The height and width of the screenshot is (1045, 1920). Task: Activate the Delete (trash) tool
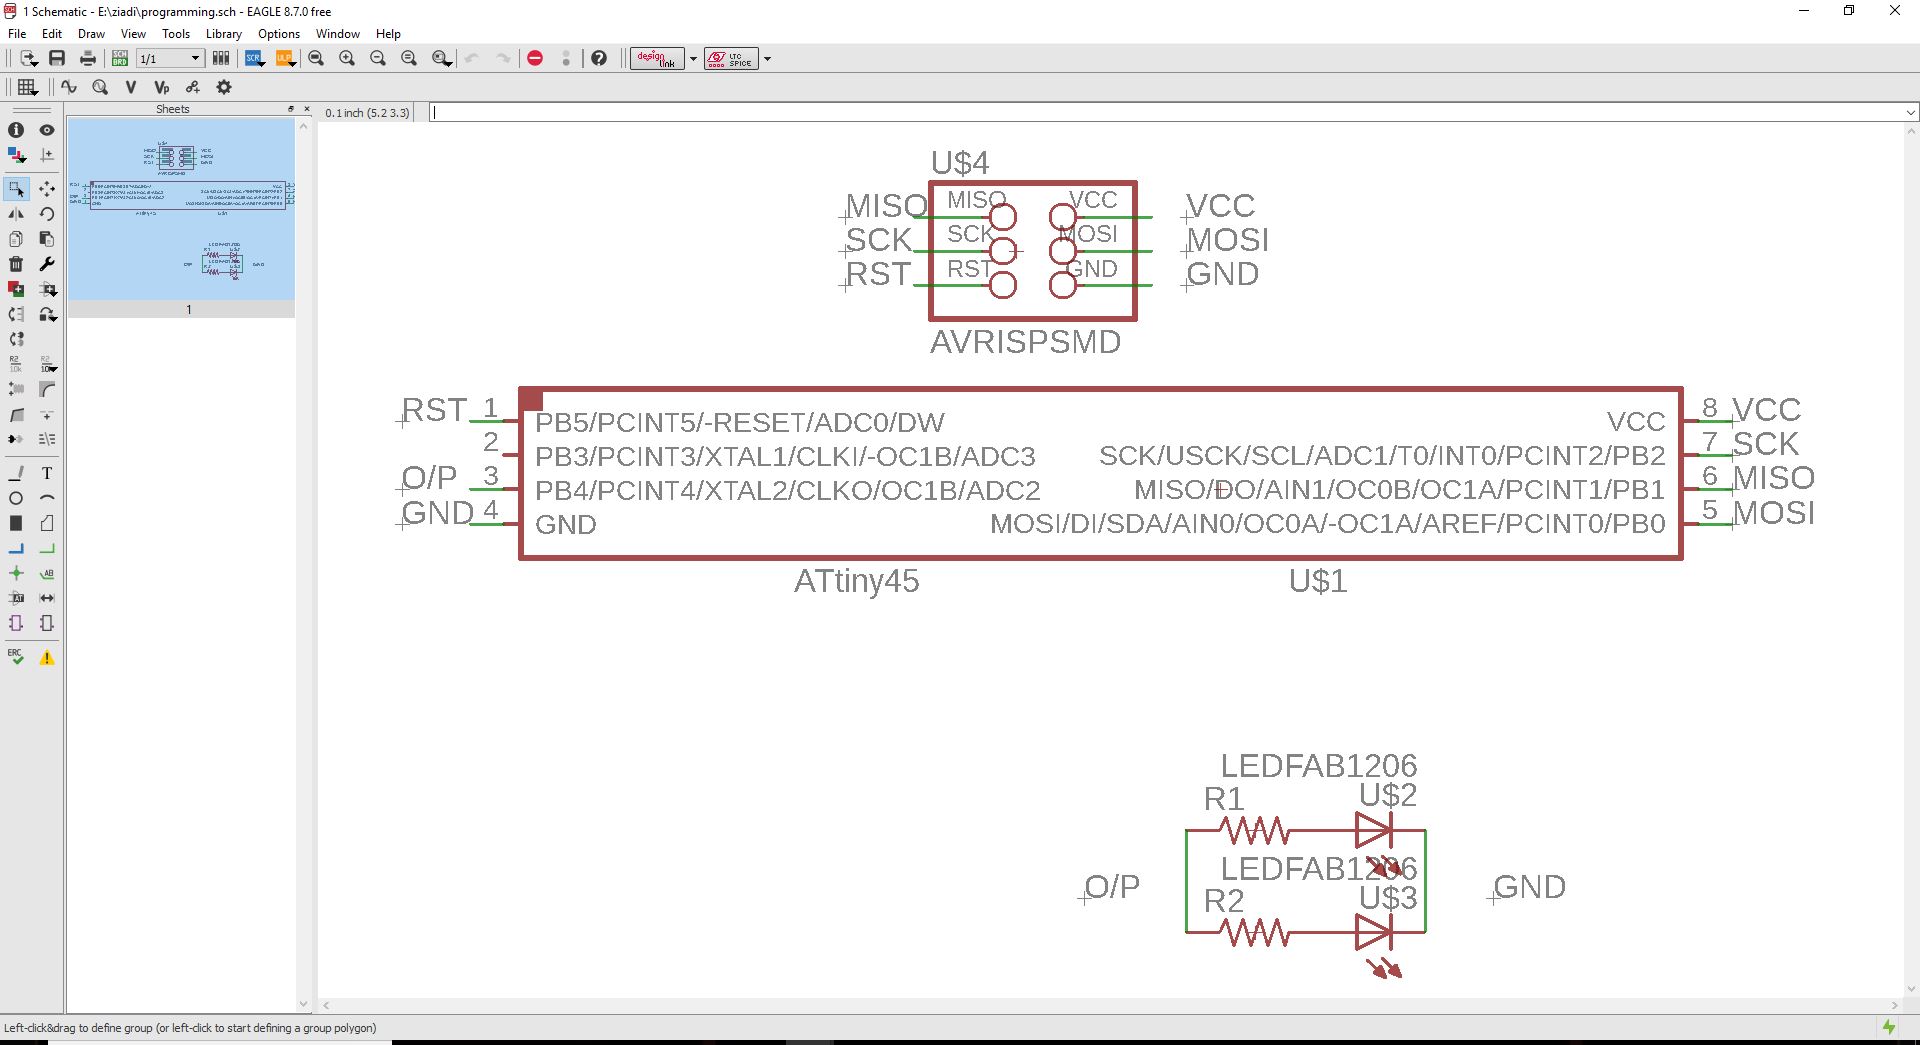click(16, 264)
